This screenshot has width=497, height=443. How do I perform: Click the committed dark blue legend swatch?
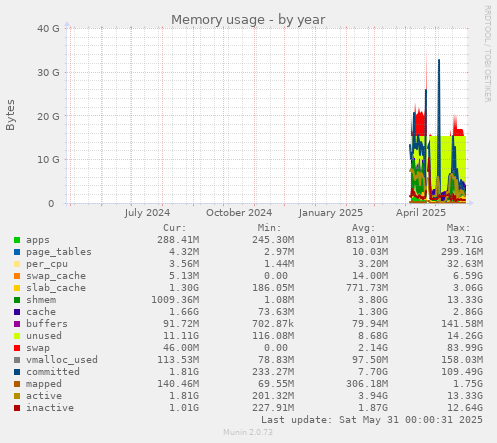pos(17,372)
